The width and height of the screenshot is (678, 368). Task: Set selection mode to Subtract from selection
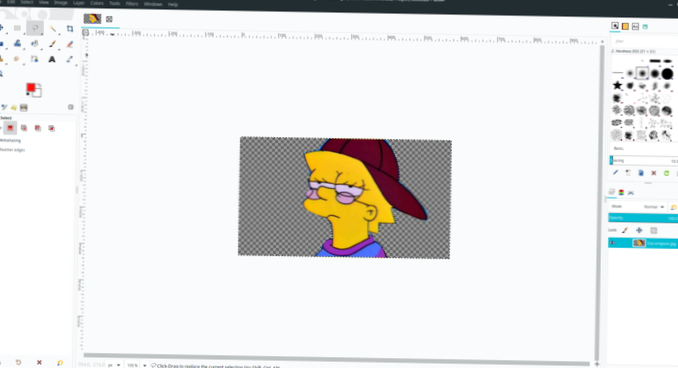[x=38, y=128]
